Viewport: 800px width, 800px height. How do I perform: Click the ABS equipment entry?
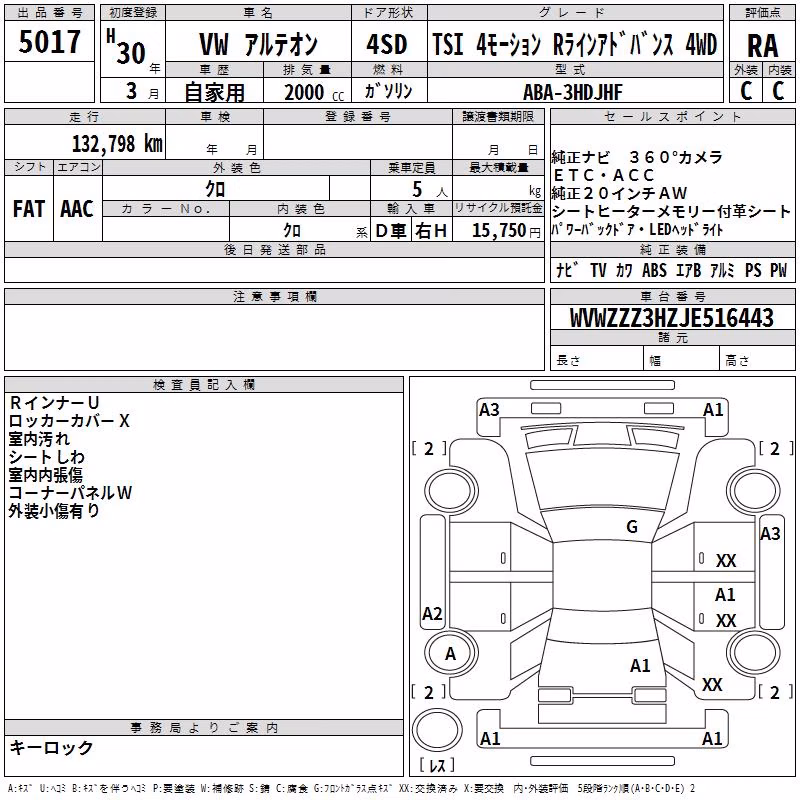pos(655,270)
